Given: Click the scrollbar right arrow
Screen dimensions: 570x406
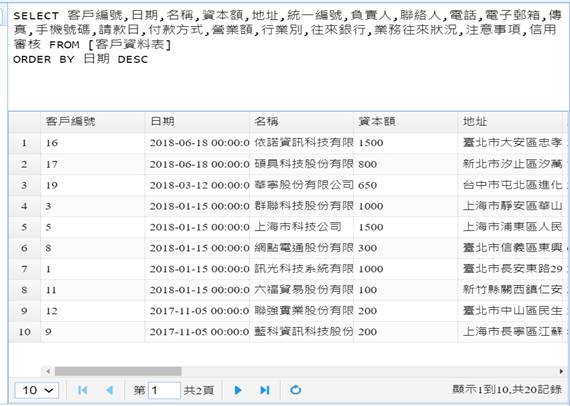Looking at the screenshot, I should point(561,371).
